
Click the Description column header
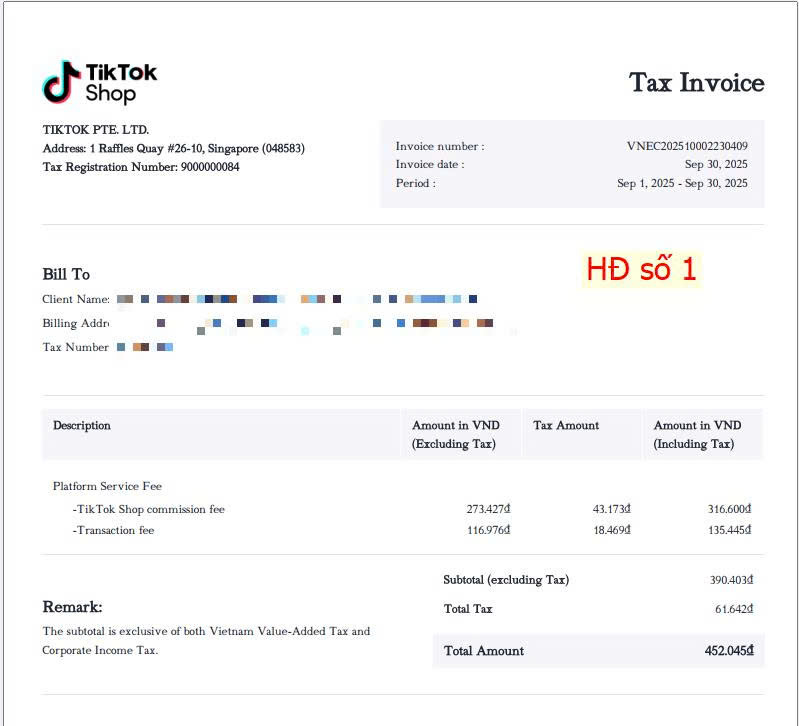coord(82,425)
